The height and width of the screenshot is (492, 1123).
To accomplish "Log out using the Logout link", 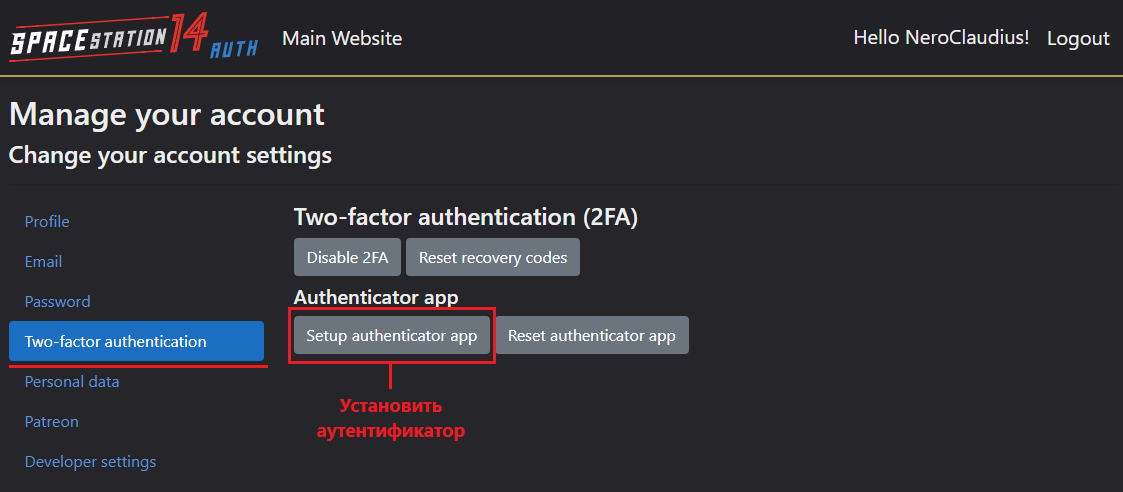I will 1078,38.
